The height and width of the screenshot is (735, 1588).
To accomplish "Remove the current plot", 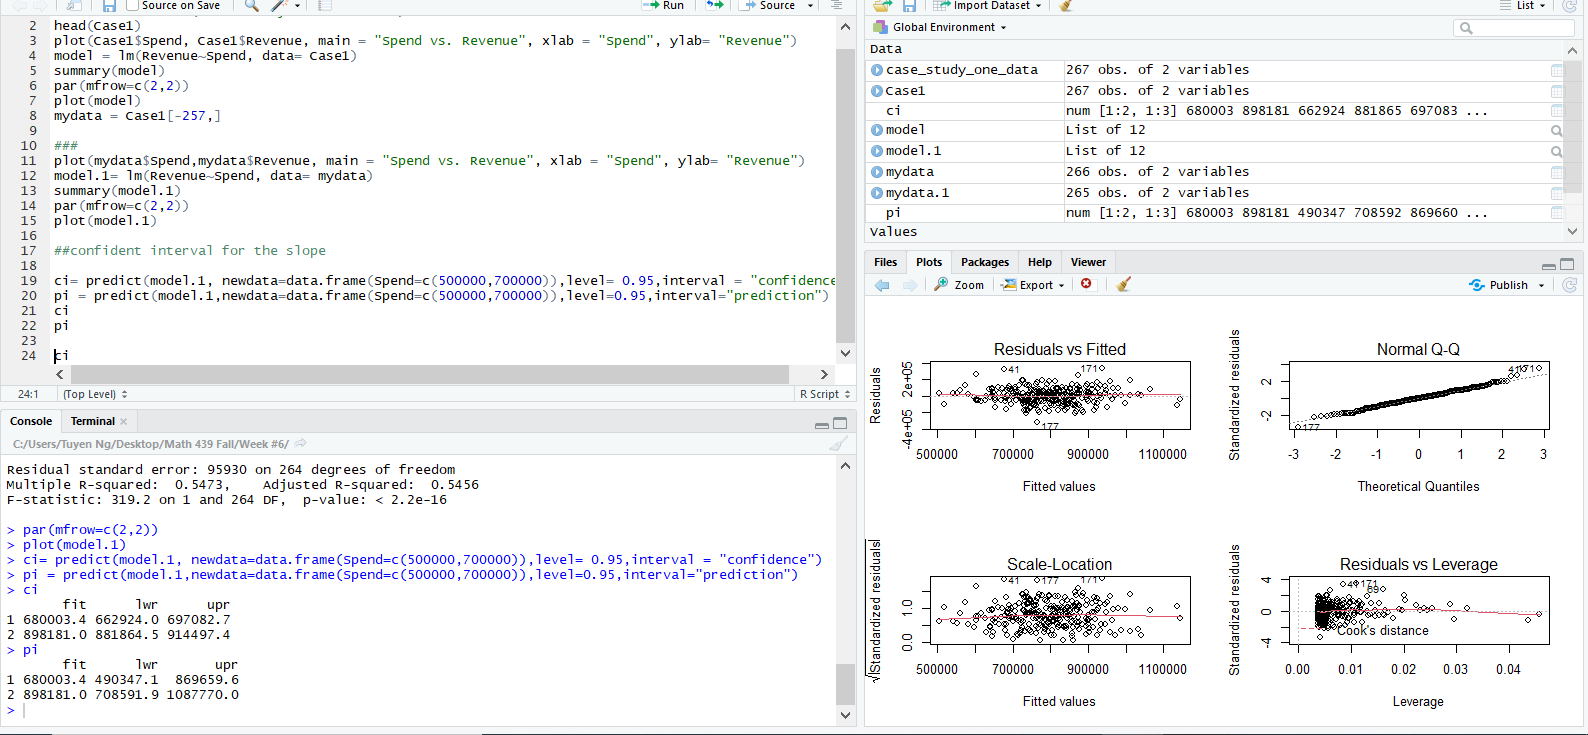I will pyautogui.click(x=1087, y=284).
